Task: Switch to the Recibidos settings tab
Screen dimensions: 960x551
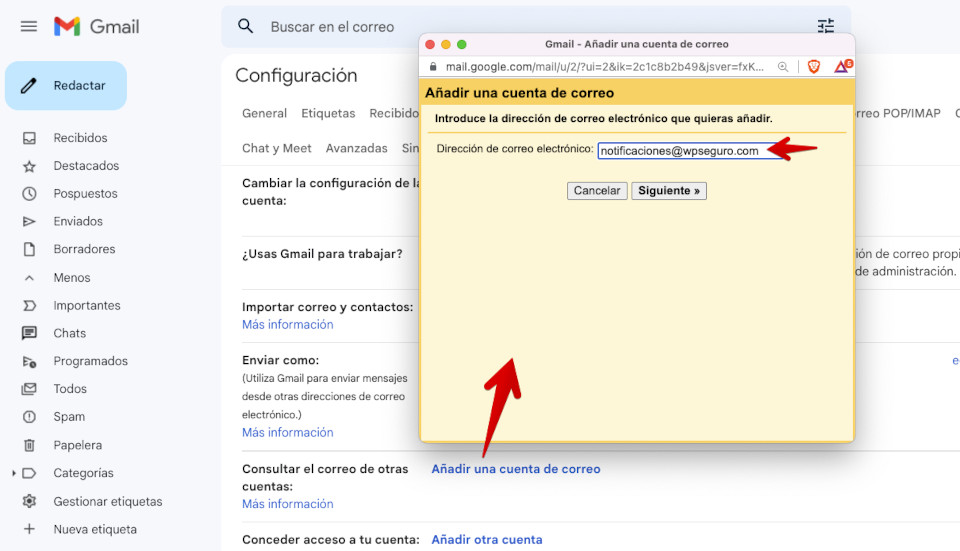Action: pyautogui.click(x=394, y=113)
